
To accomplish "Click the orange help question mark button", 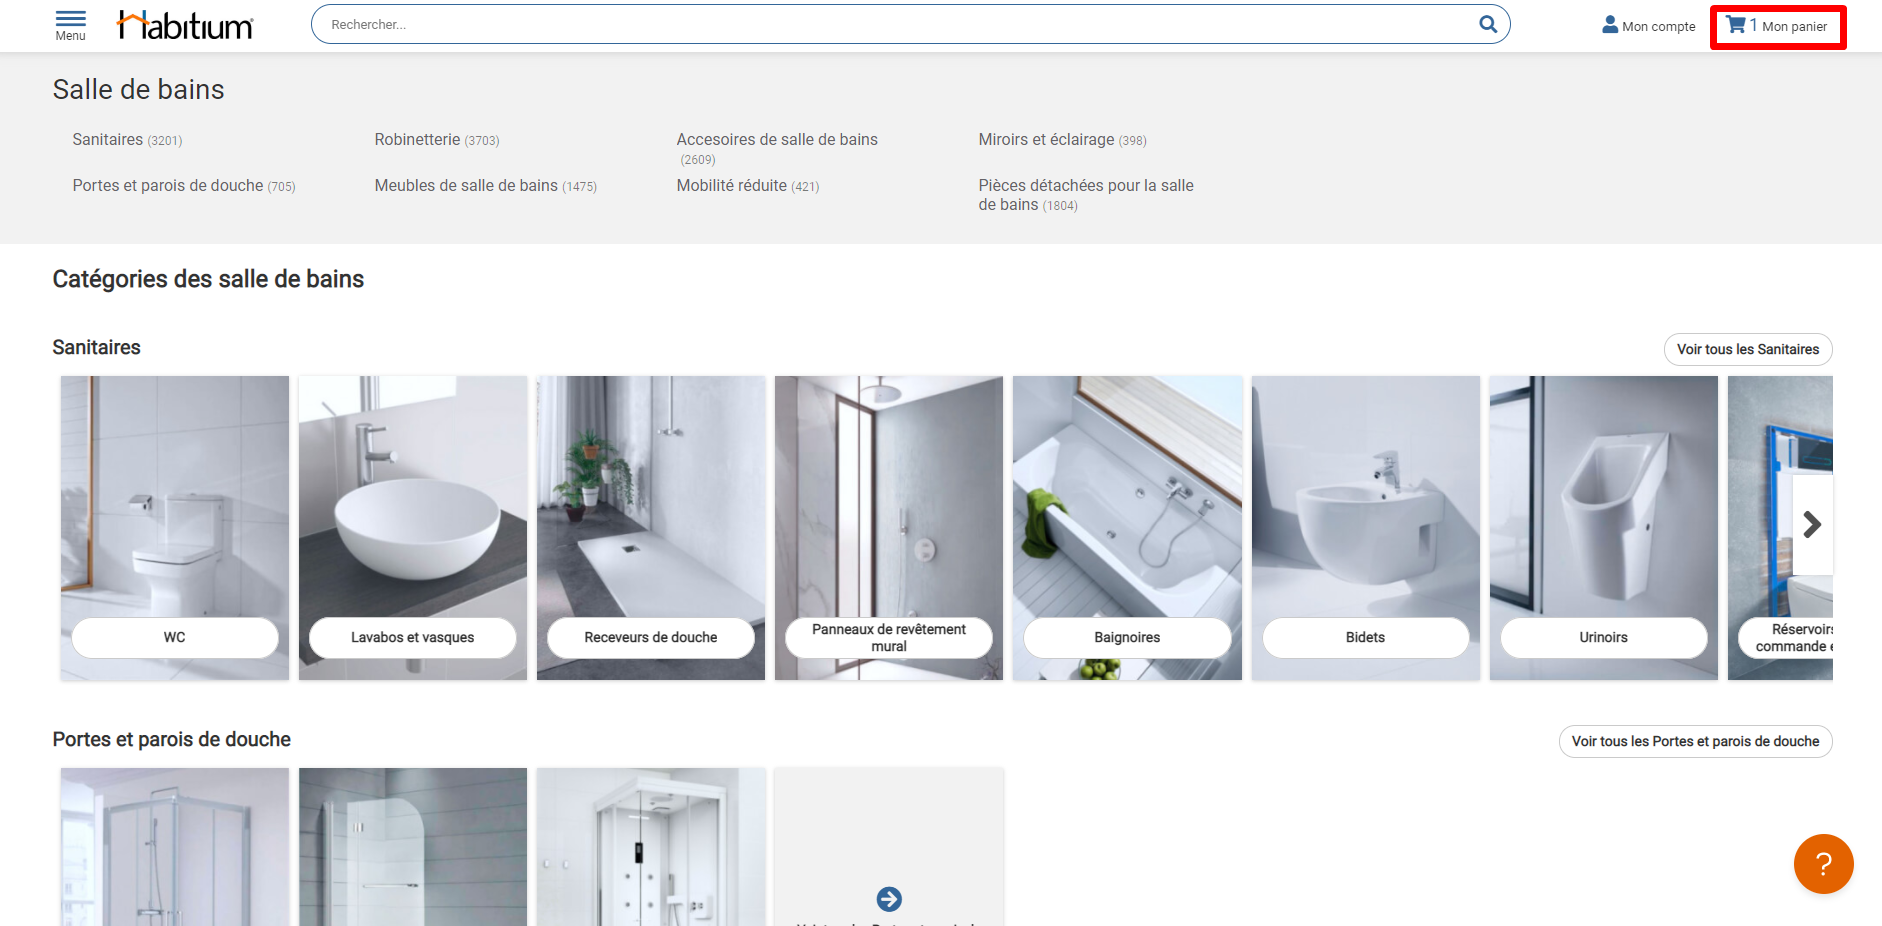I will tap(1823, 864).
